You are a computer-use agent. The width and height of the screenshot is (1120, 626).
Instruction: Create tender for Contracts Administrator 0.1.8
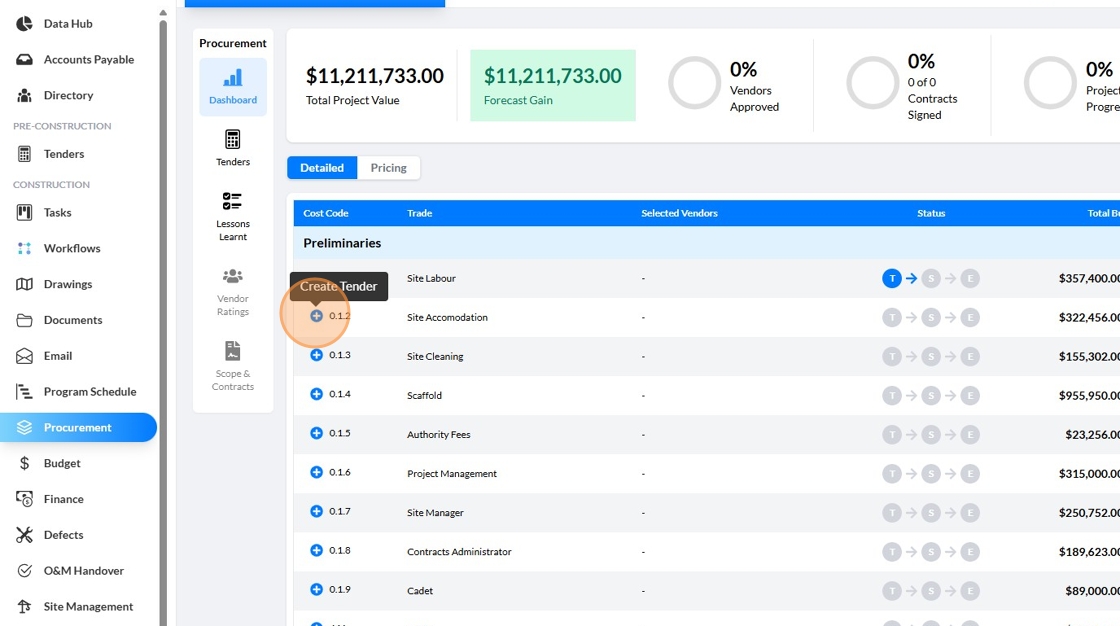tap(316, 550)
